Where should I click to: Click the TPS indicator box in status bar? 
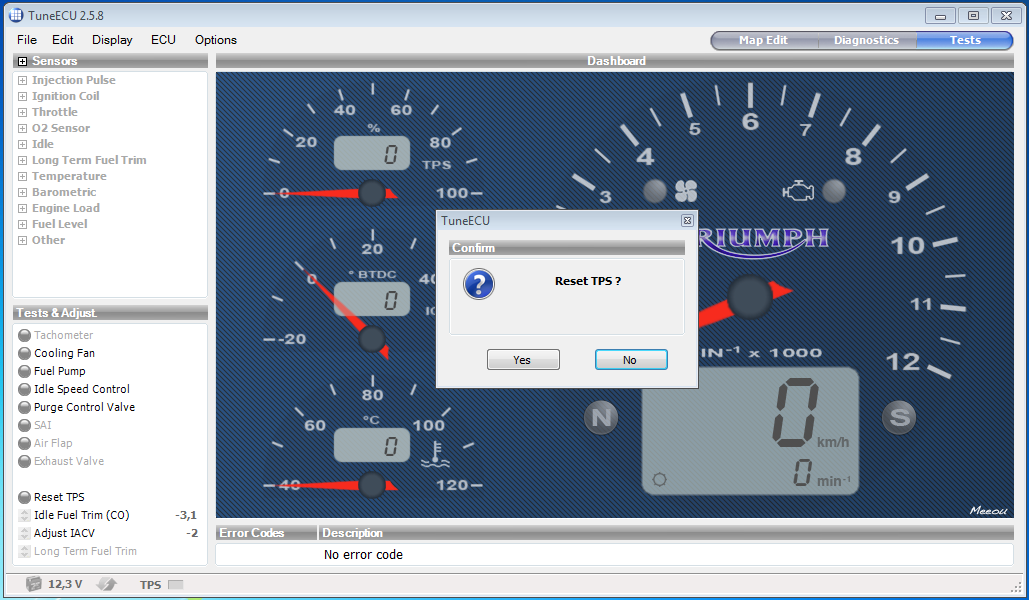(175, 584)
